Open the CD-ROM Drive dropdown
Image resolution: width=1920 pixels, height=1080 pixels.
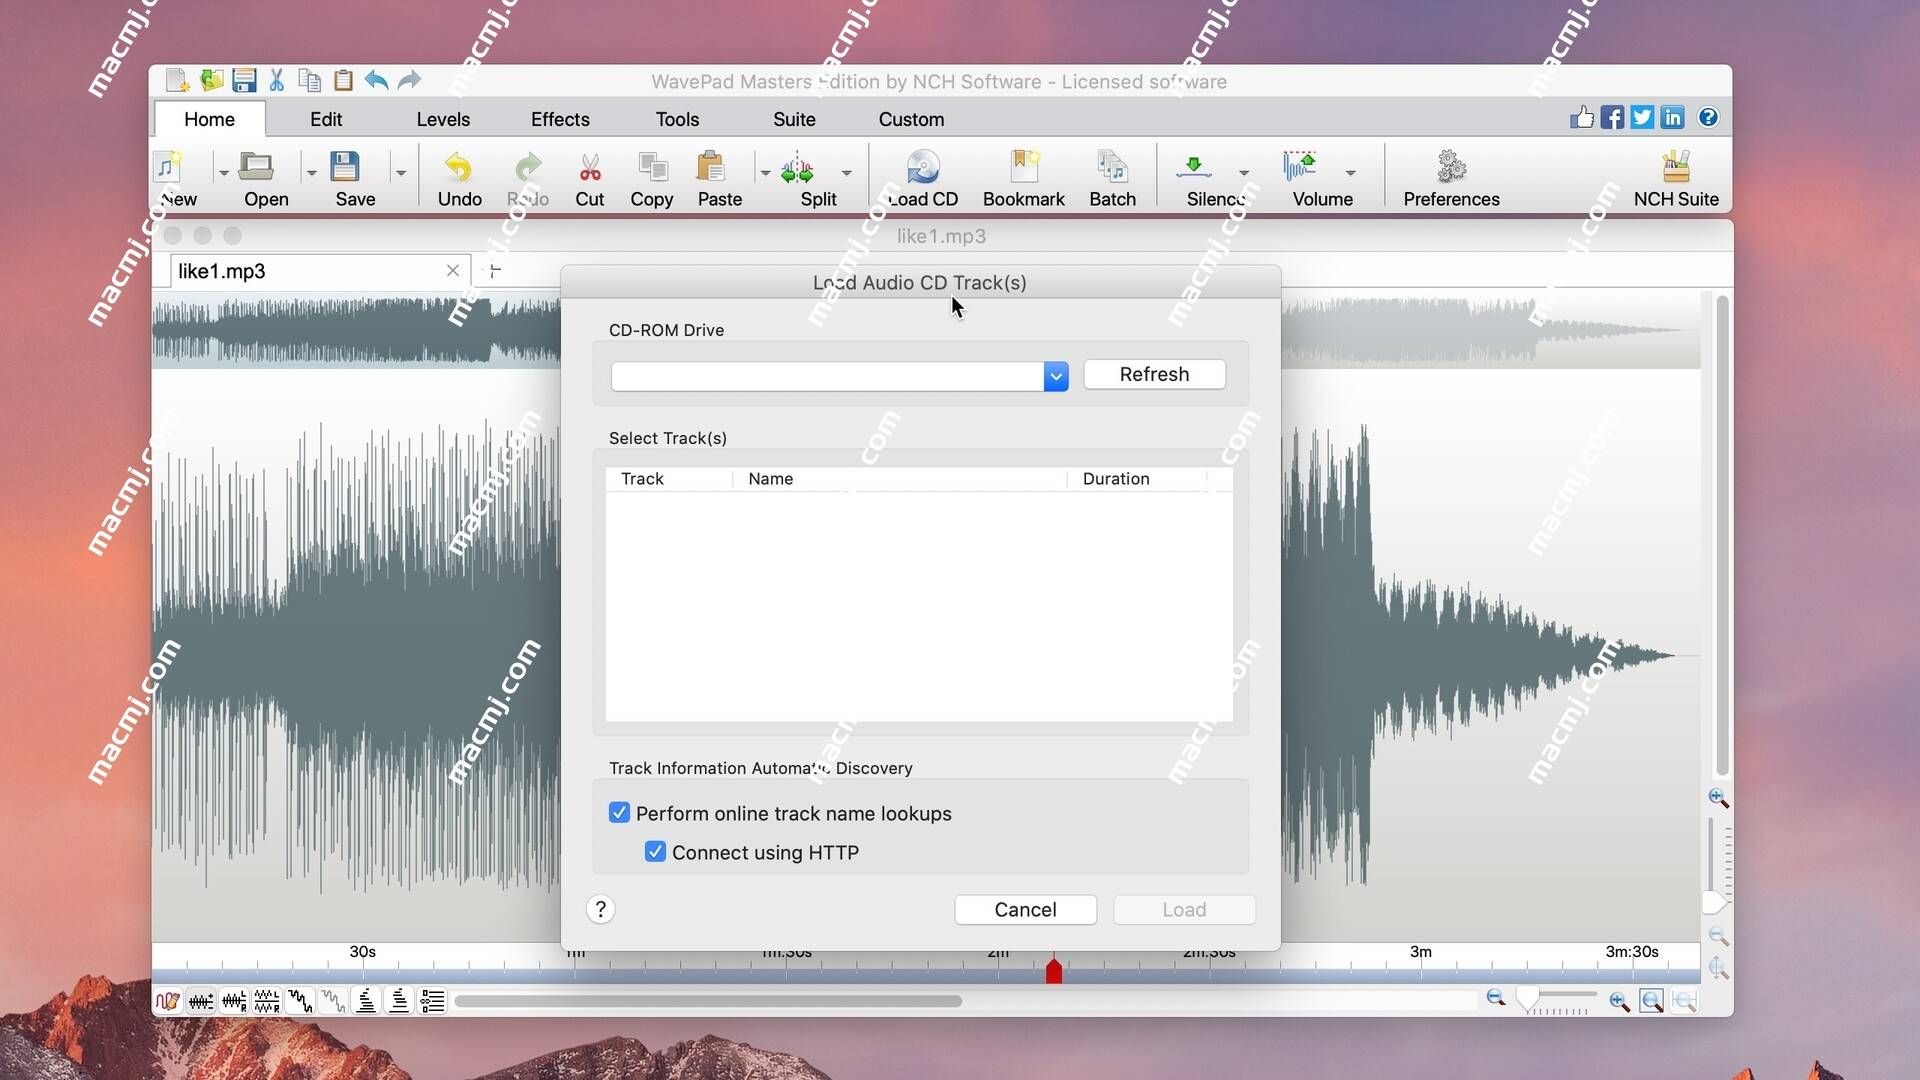pos(1056,376)
